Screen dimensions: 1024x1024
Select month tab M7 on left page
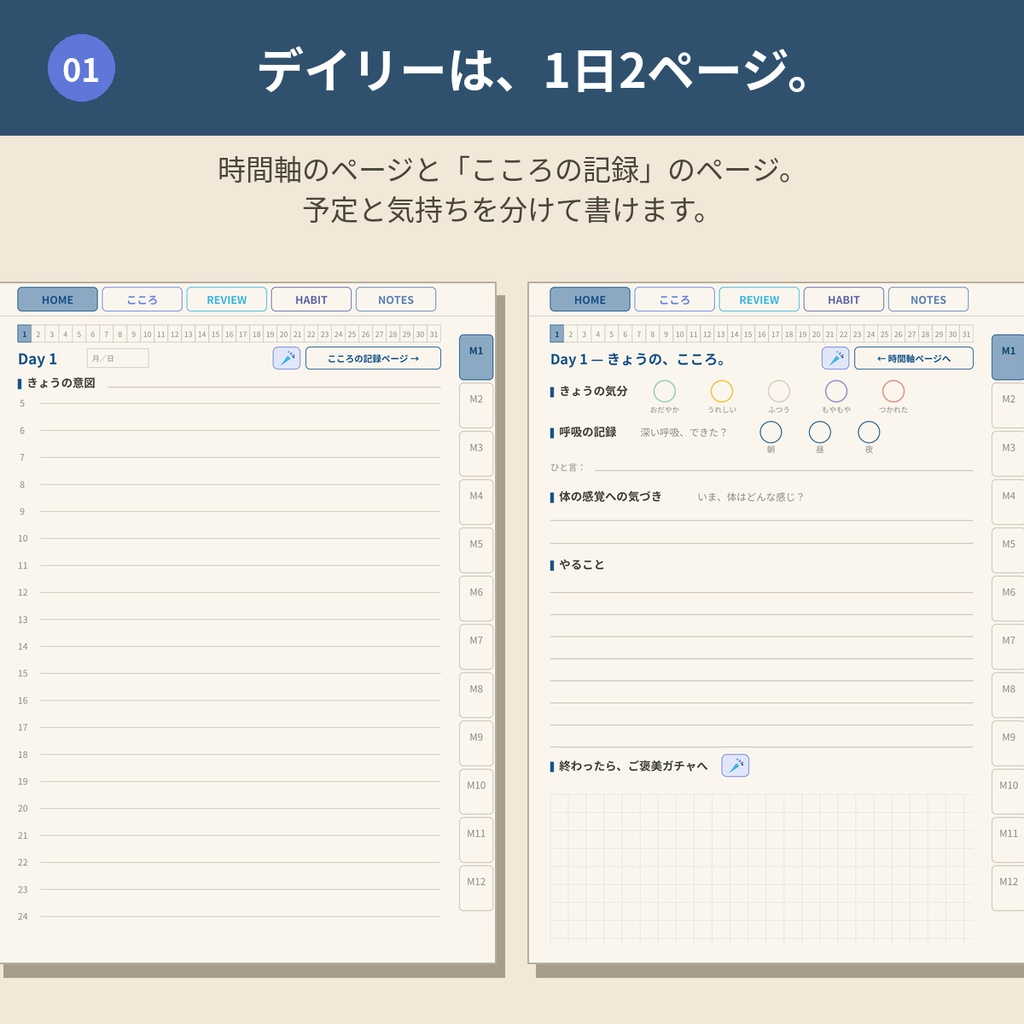(x=476, y=647)
